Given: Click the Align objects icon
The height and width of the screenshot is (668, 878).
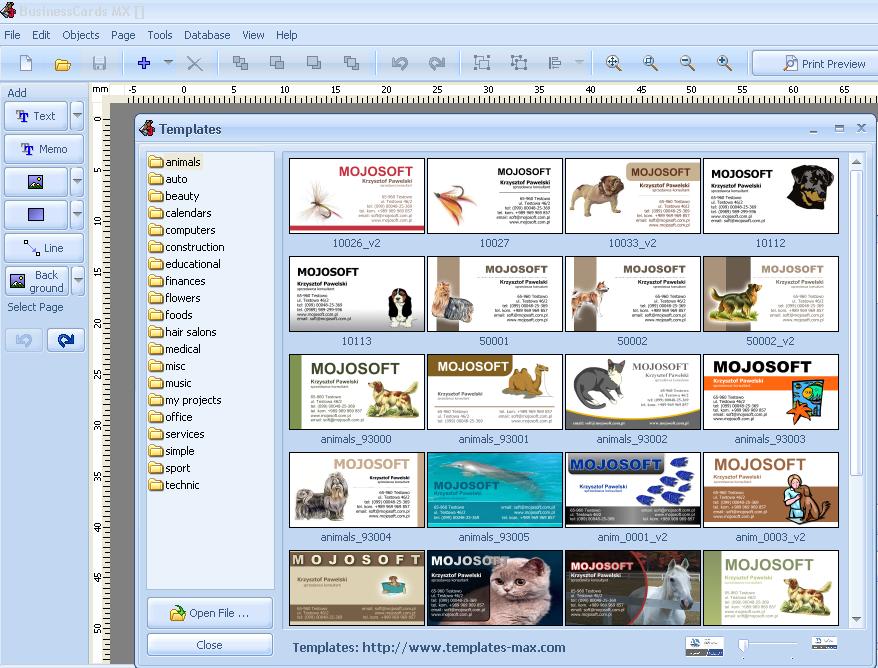Looking at the screenshot, I should (555, 63).
